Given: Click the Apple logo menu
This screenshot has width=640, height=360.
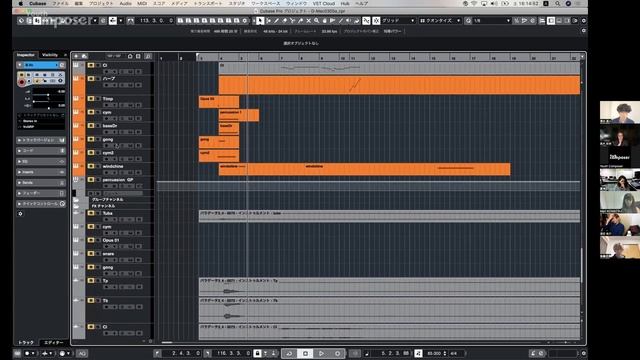Looking at the screenshot, I should [x=20, y=3].
